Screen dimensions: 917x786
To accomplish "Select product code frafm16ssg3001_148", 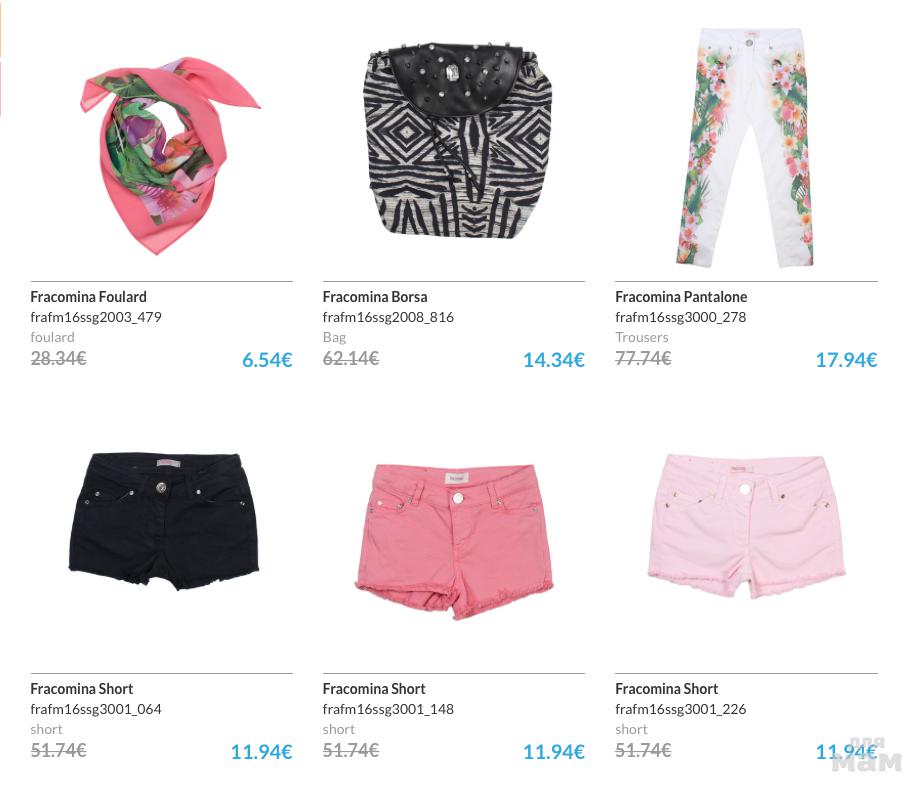I will click(x=388, y=709).
